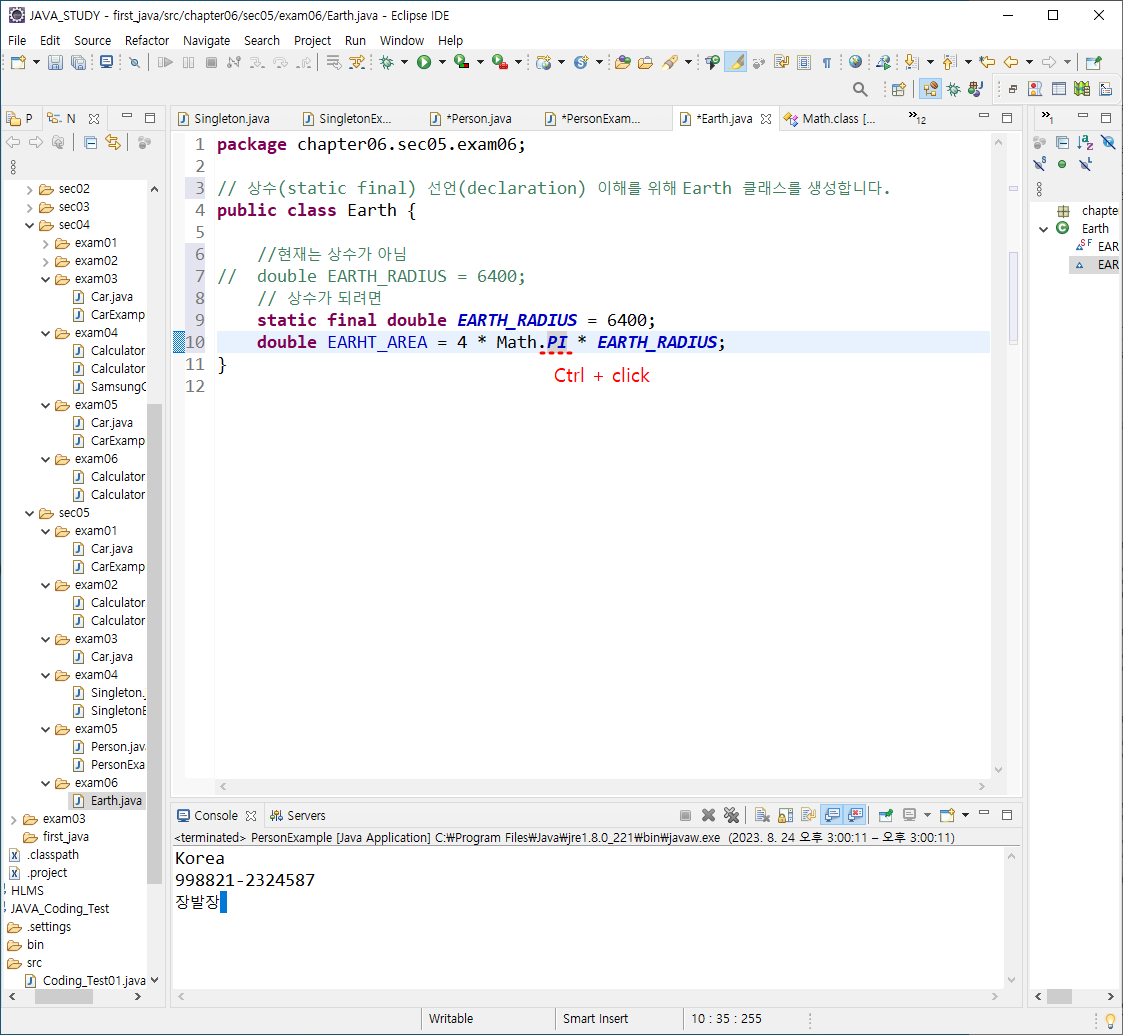Click the Open Web Browser globe icon
The image size is (1123, 1035).
tap(855, 63)
